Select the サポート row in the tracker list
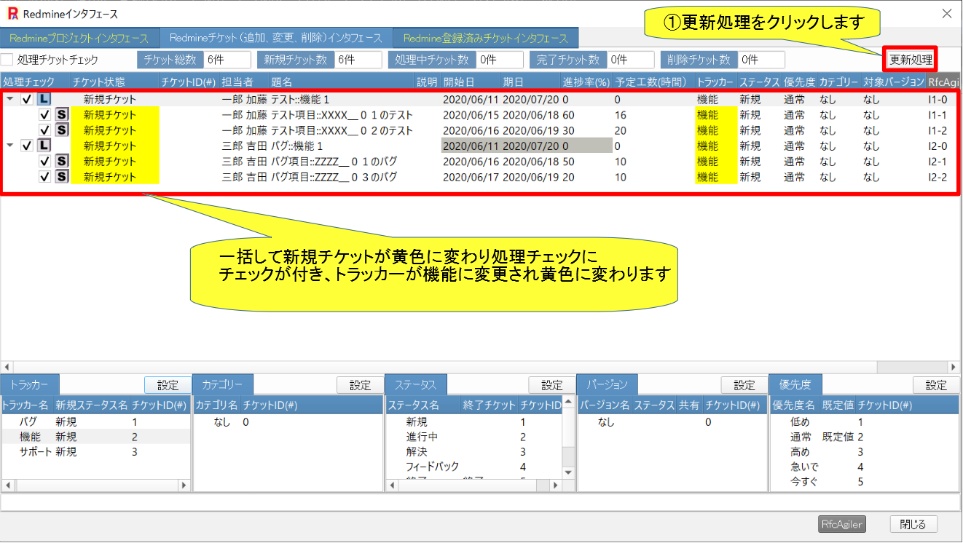 pyautogui.click(x=95, y=451)
